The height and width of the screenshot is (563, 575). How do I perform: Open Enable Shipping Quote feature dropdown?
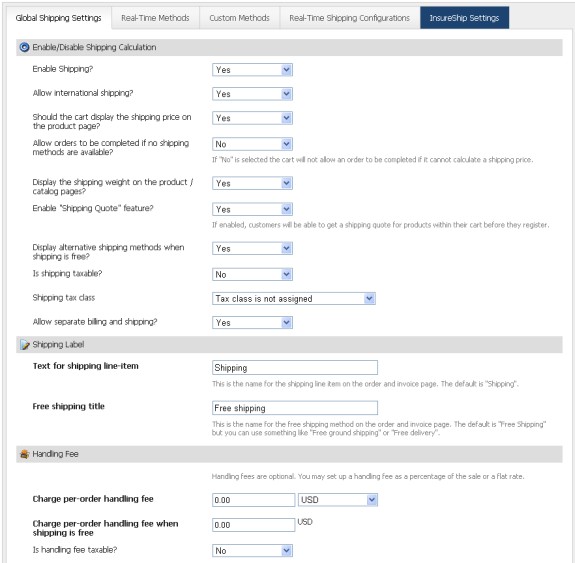click(x=252, y=209)
